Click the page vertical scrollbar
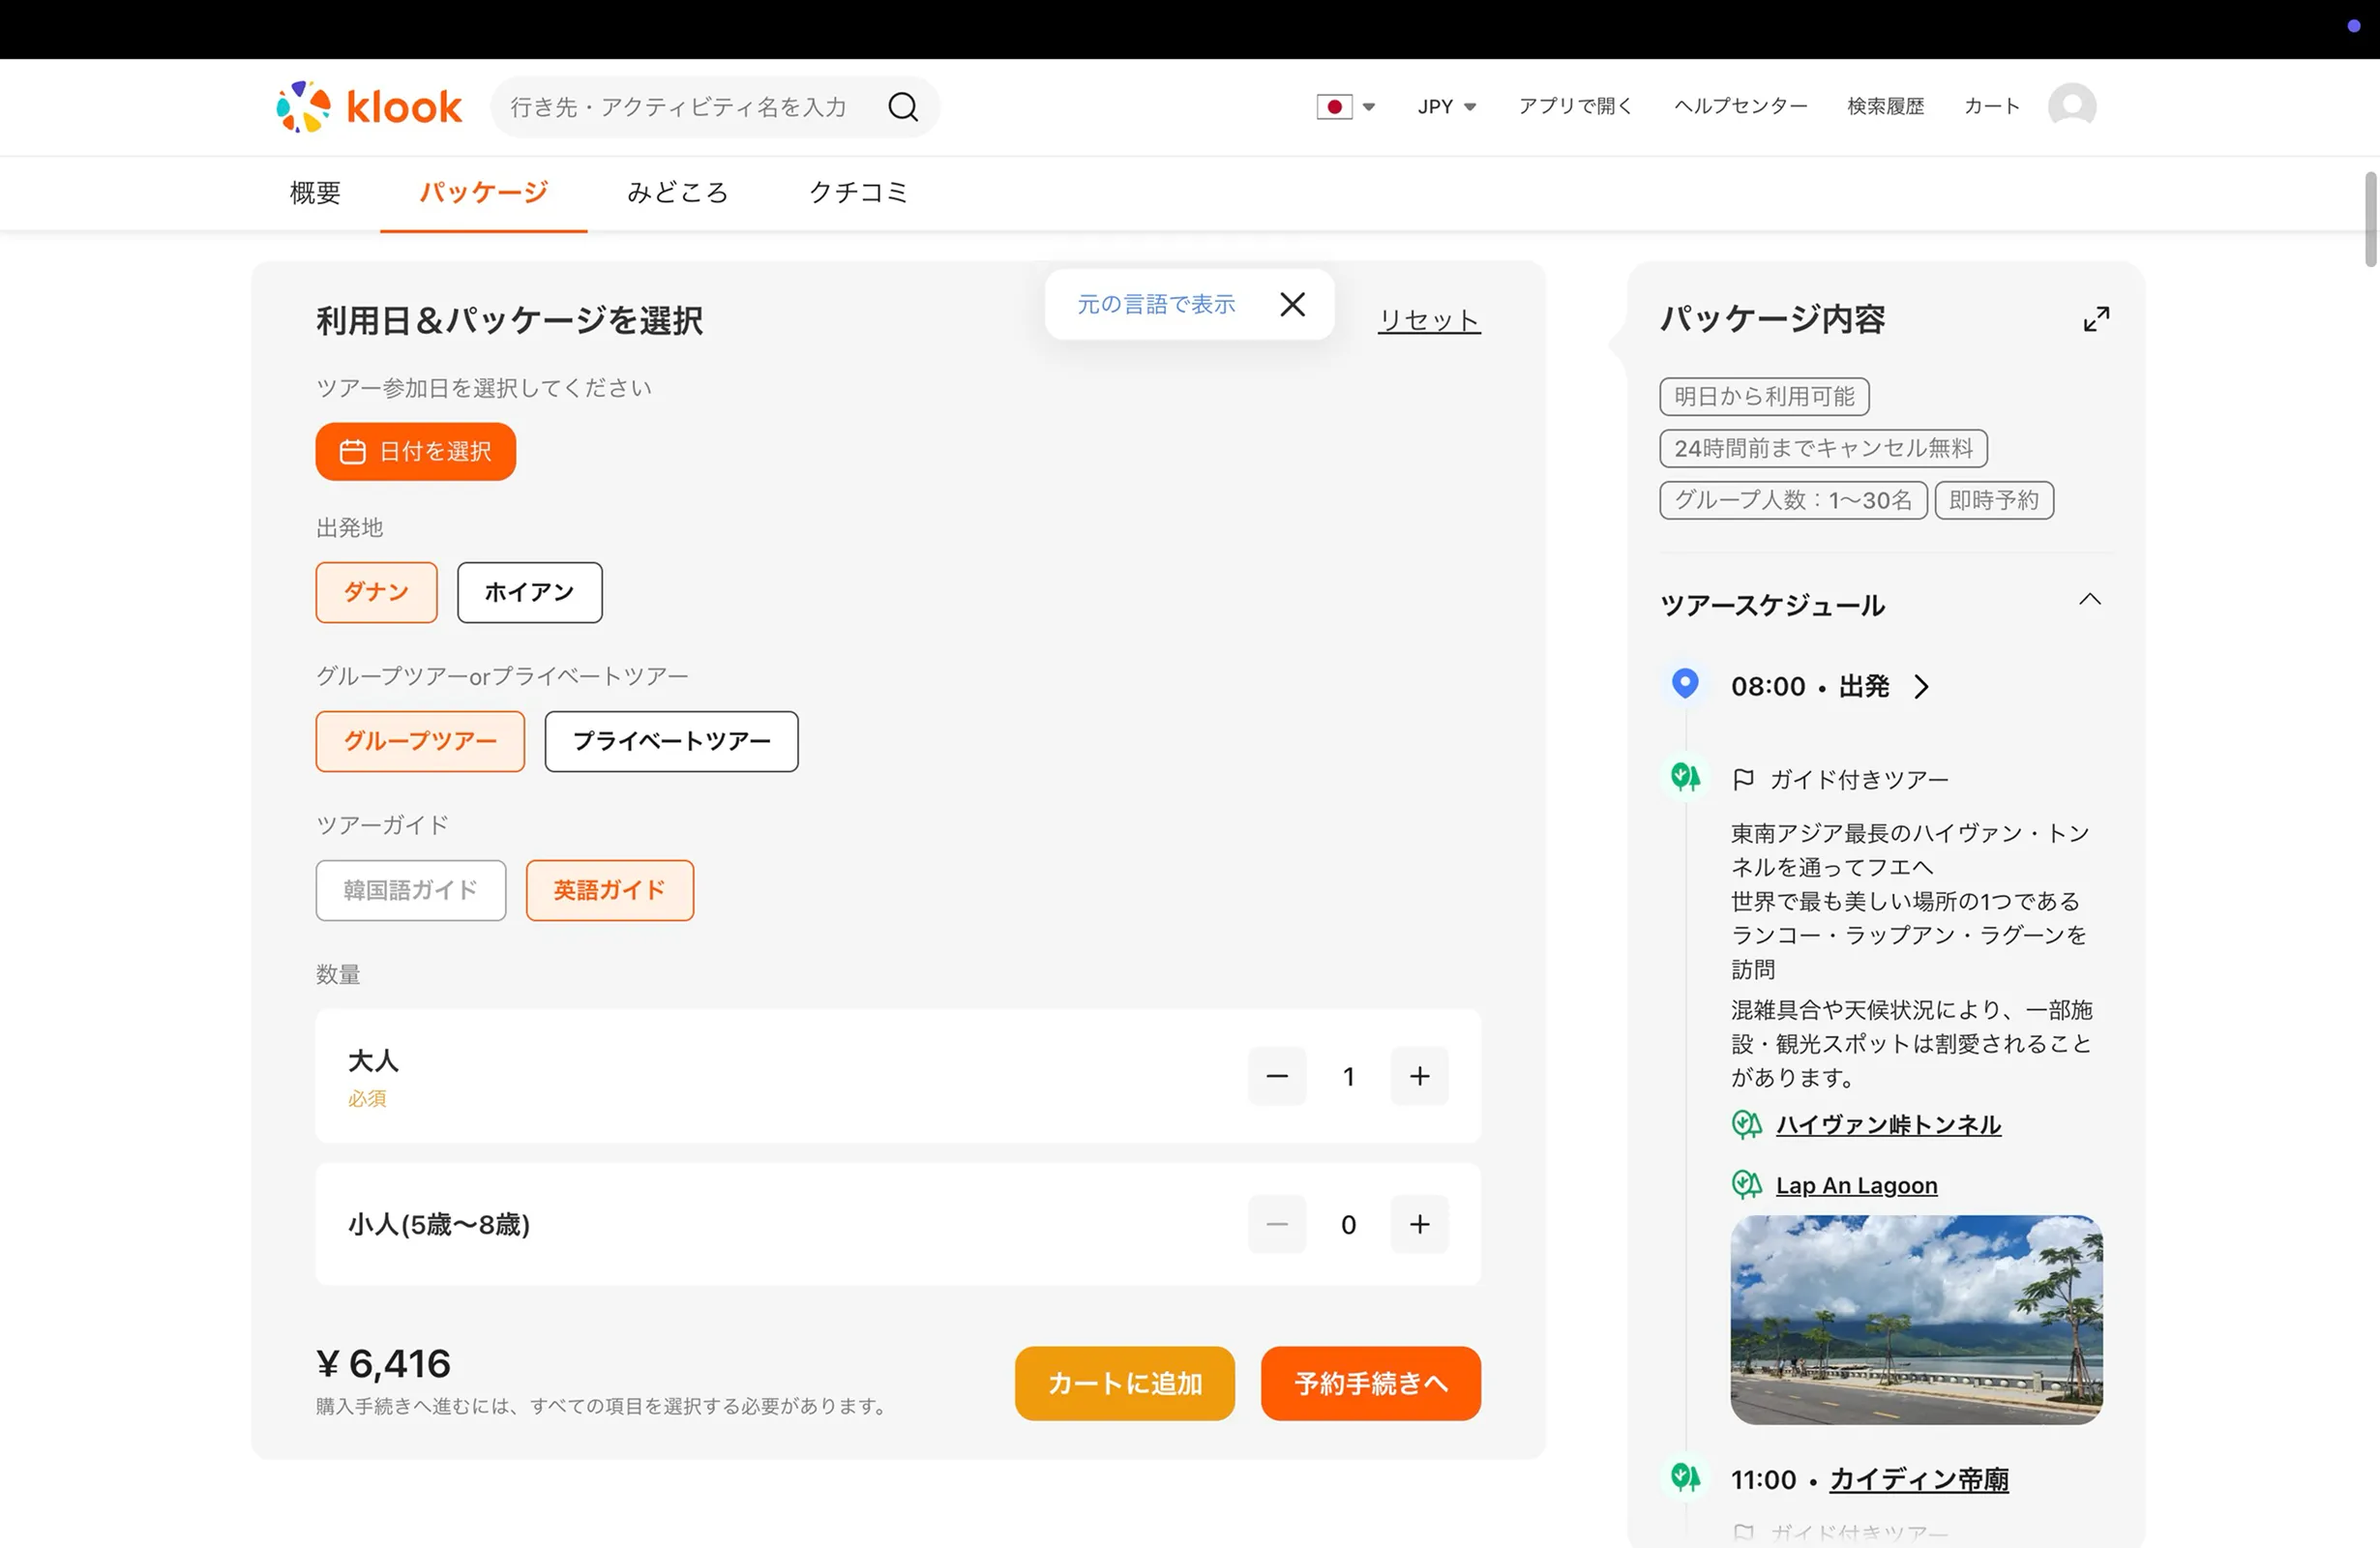The width and height of the screenshot is (2380, 1548). coord(2370,220)
